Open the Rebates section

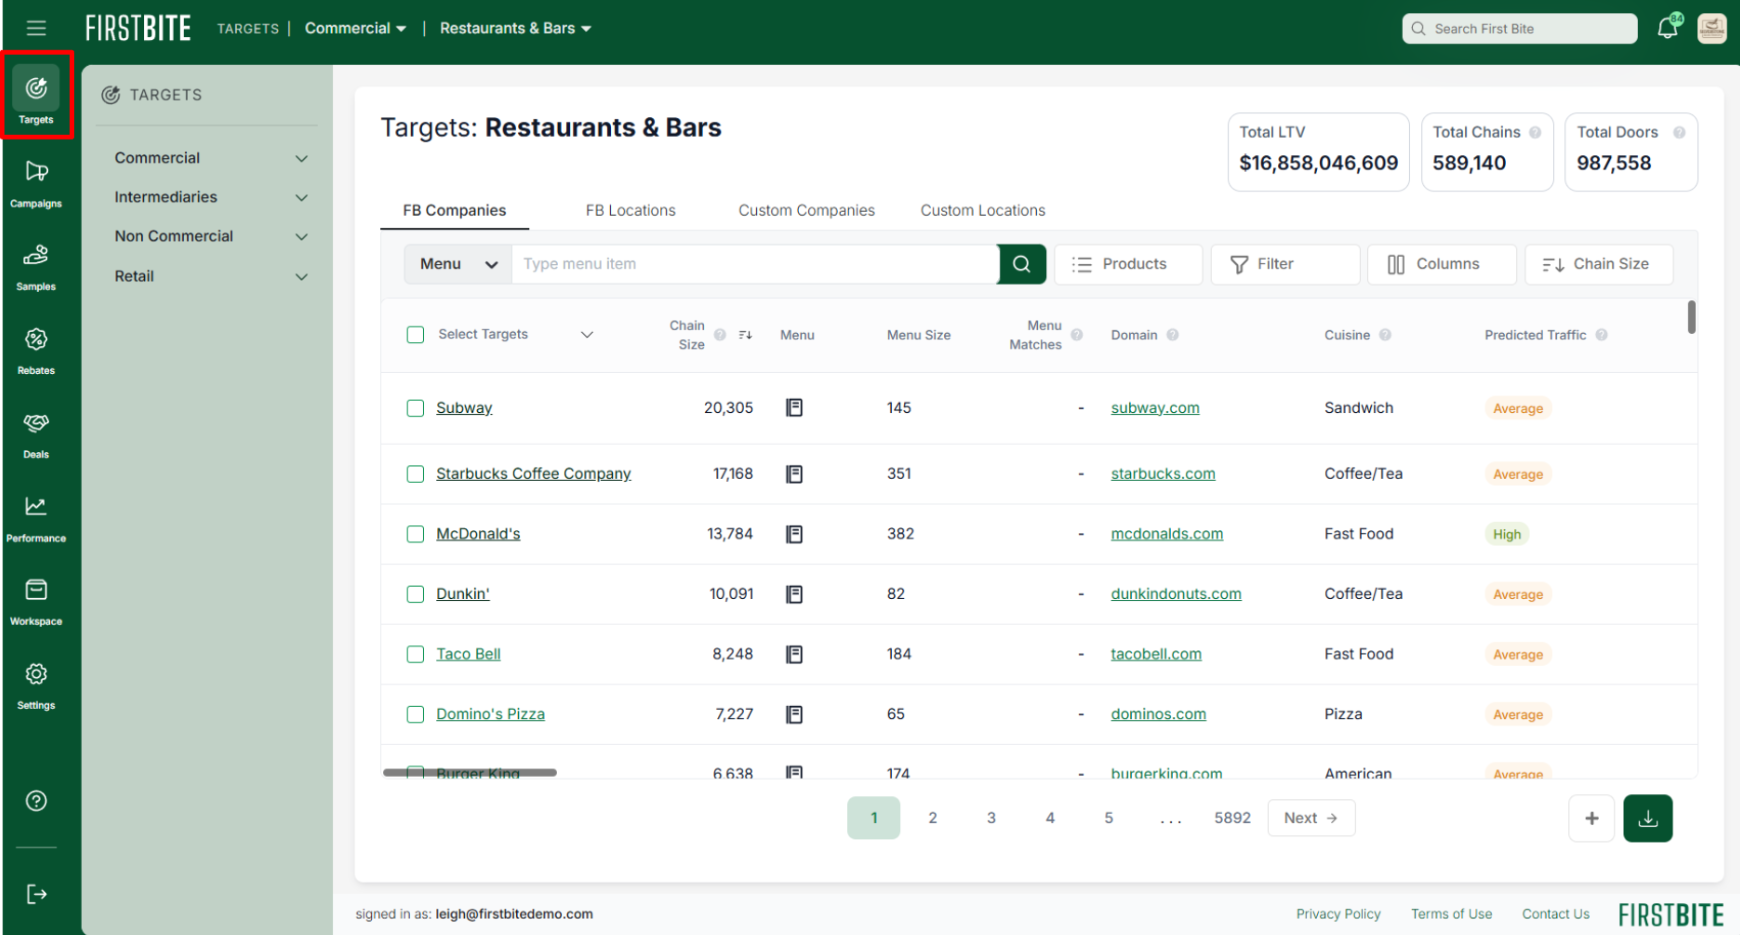click(36, 351)
